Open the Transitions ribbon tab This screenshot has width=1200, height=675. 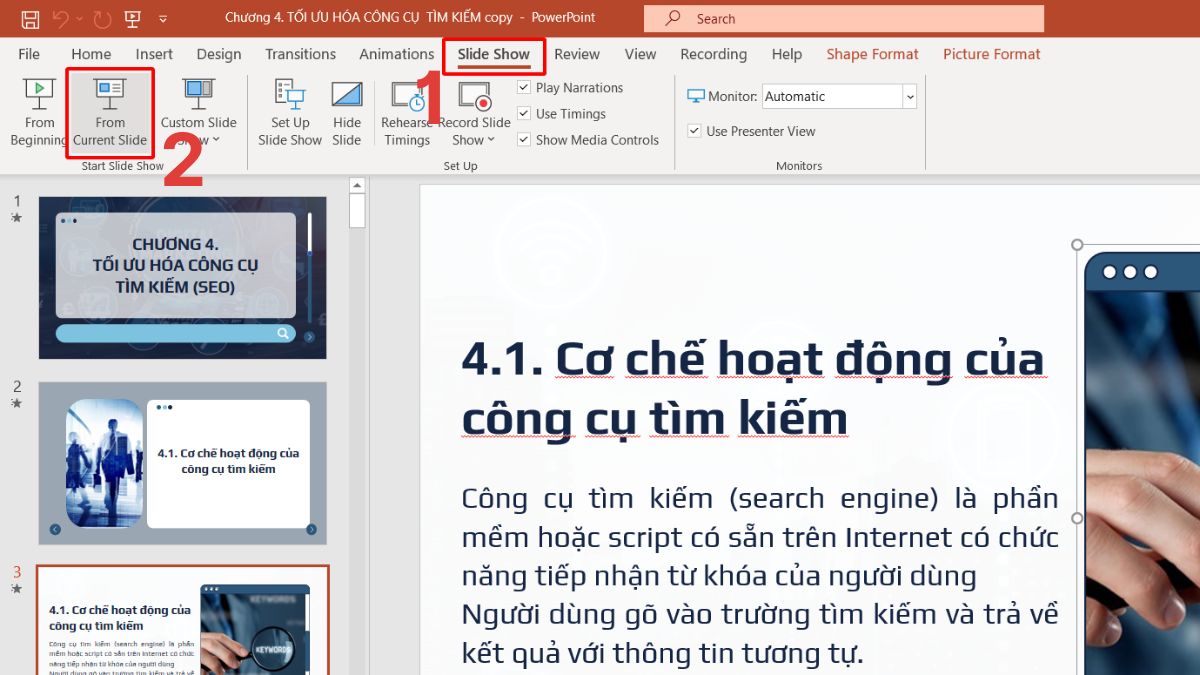(300, 54)
